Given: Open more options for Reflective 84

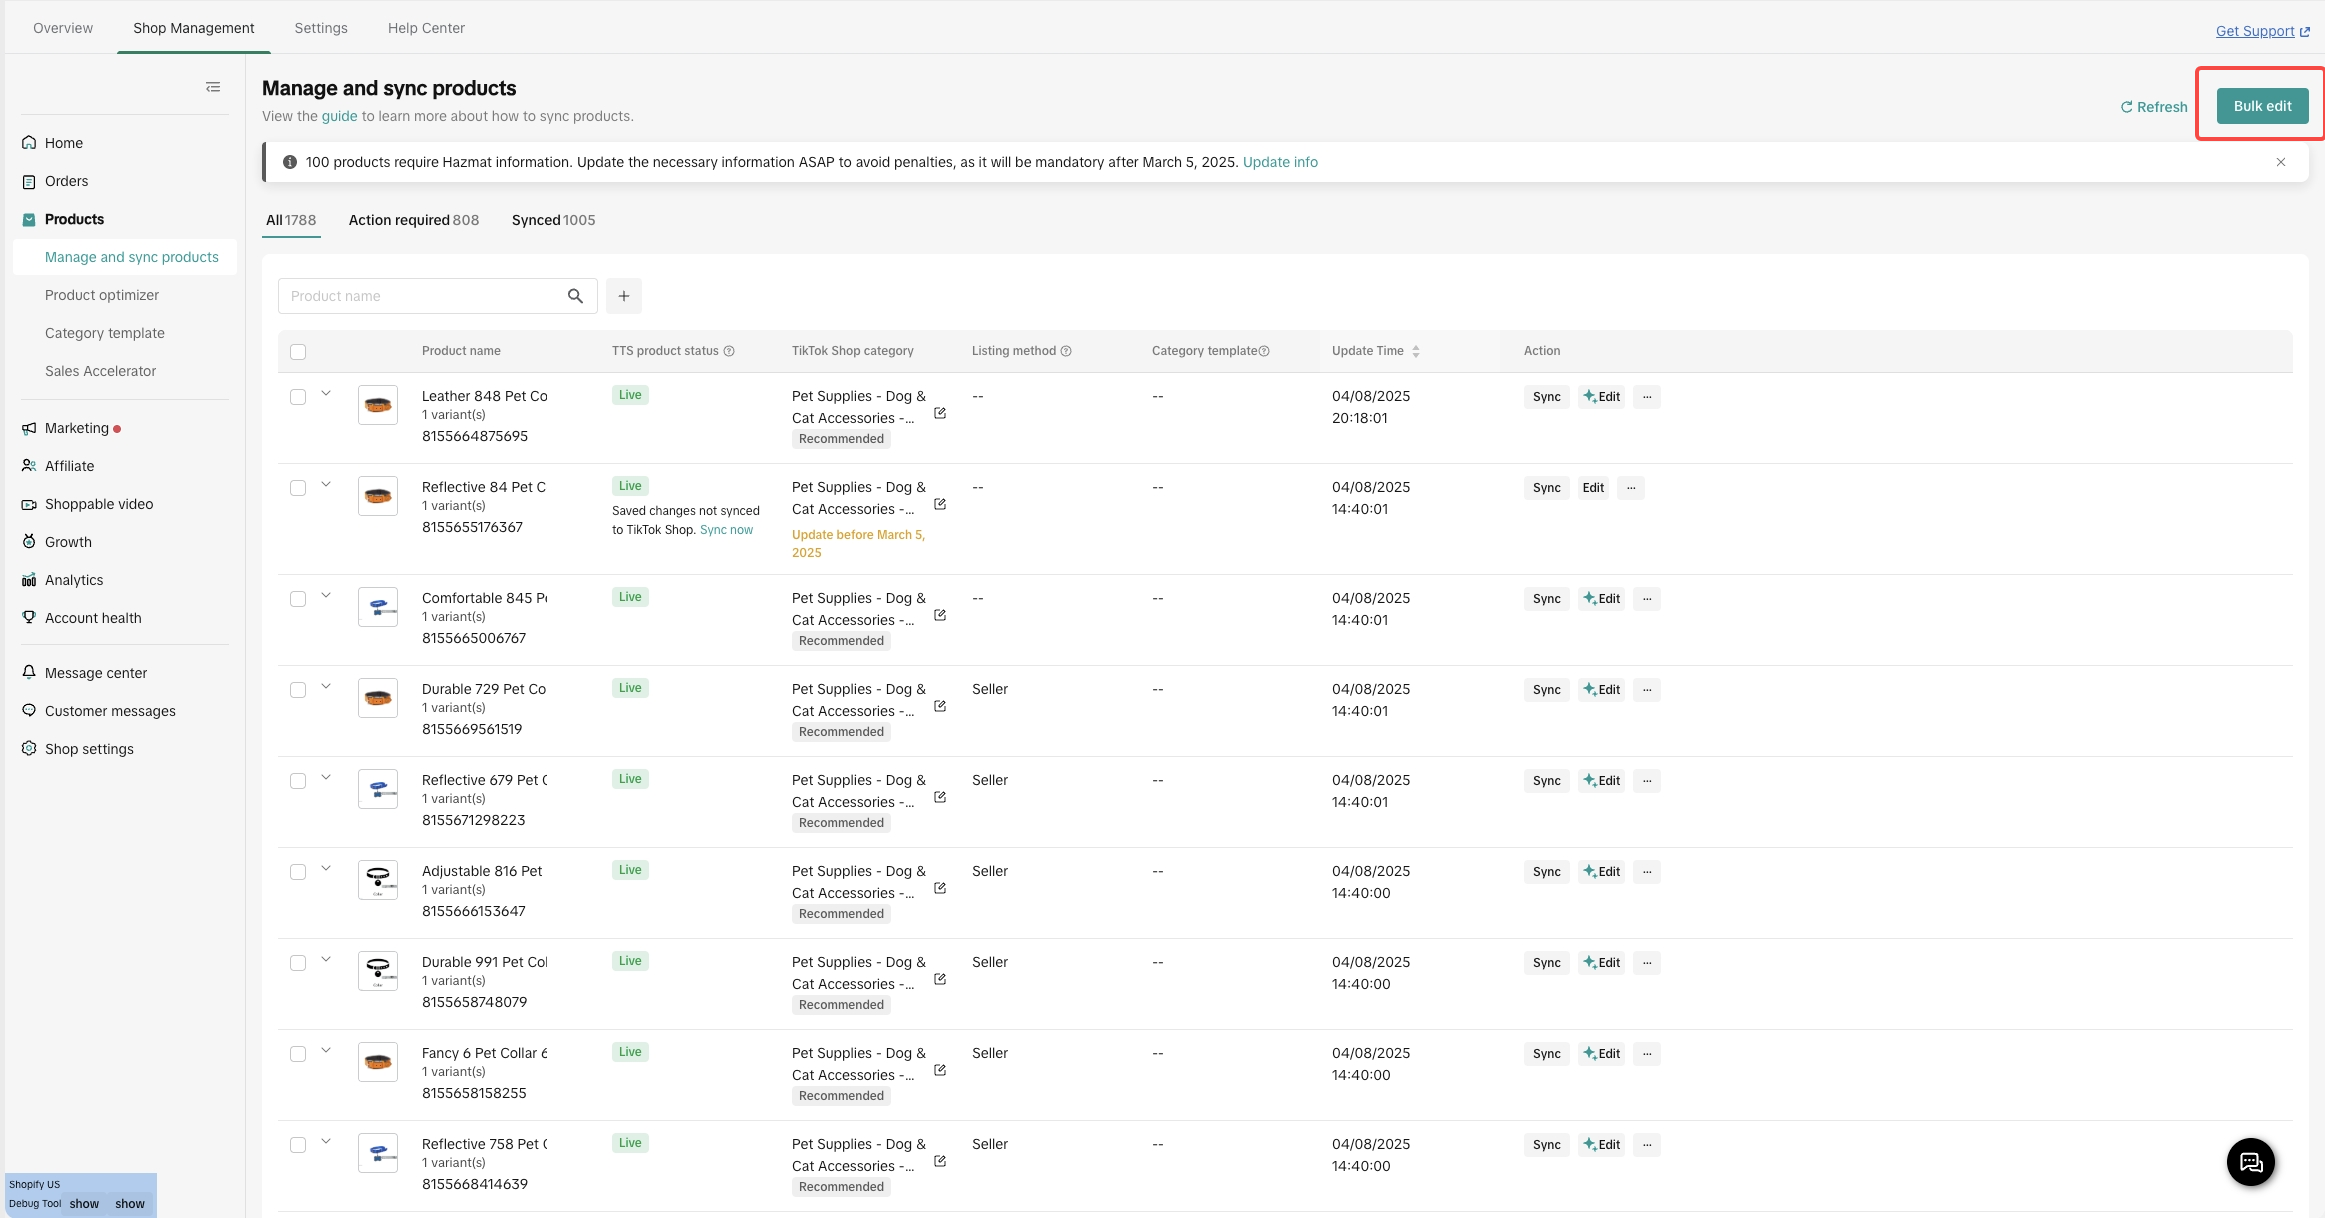Looking at the screenshot, I should pyautogui.click(x=1631, y=488).
